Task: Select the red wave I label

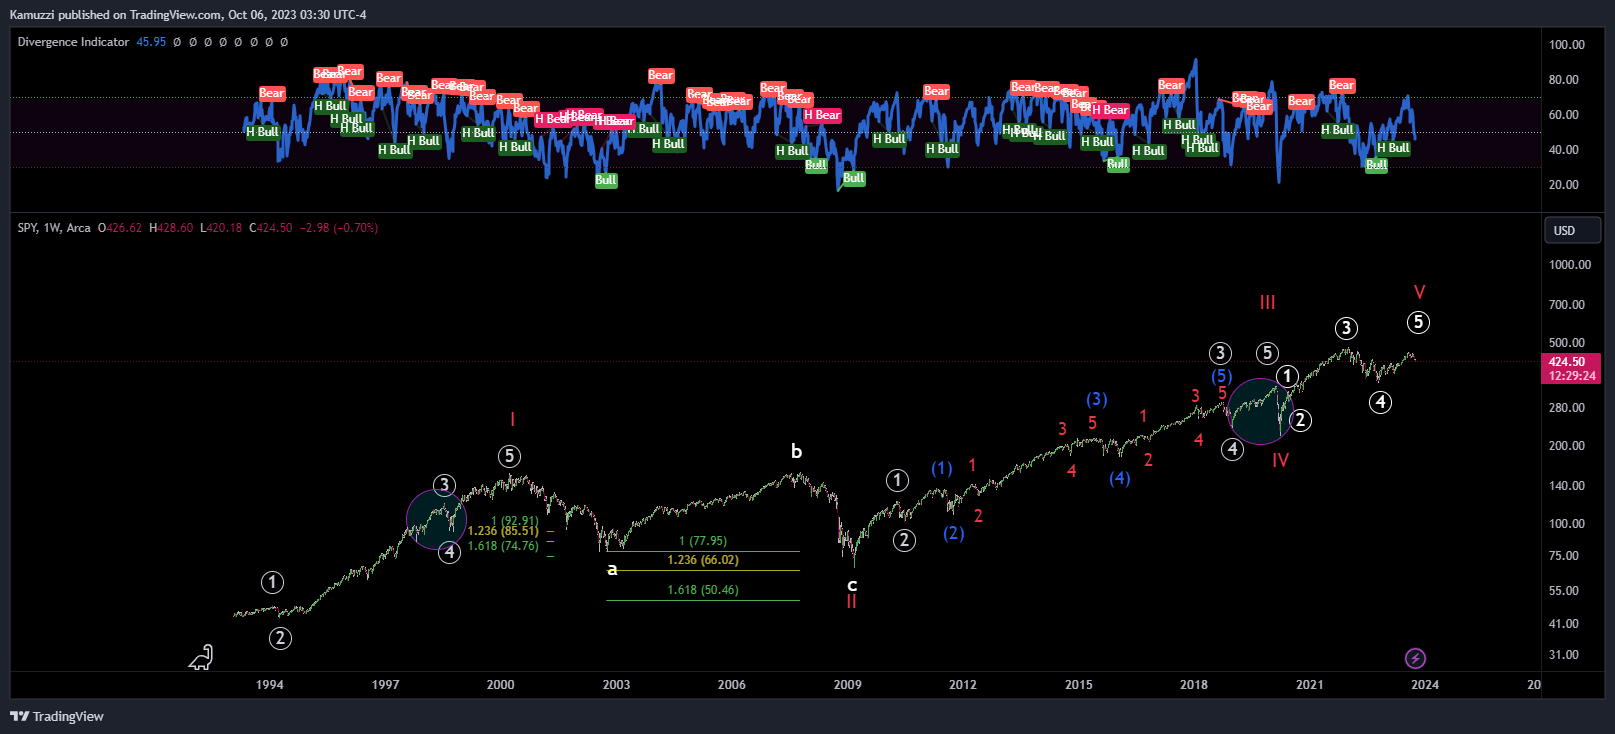Action: tap(512, 420)
